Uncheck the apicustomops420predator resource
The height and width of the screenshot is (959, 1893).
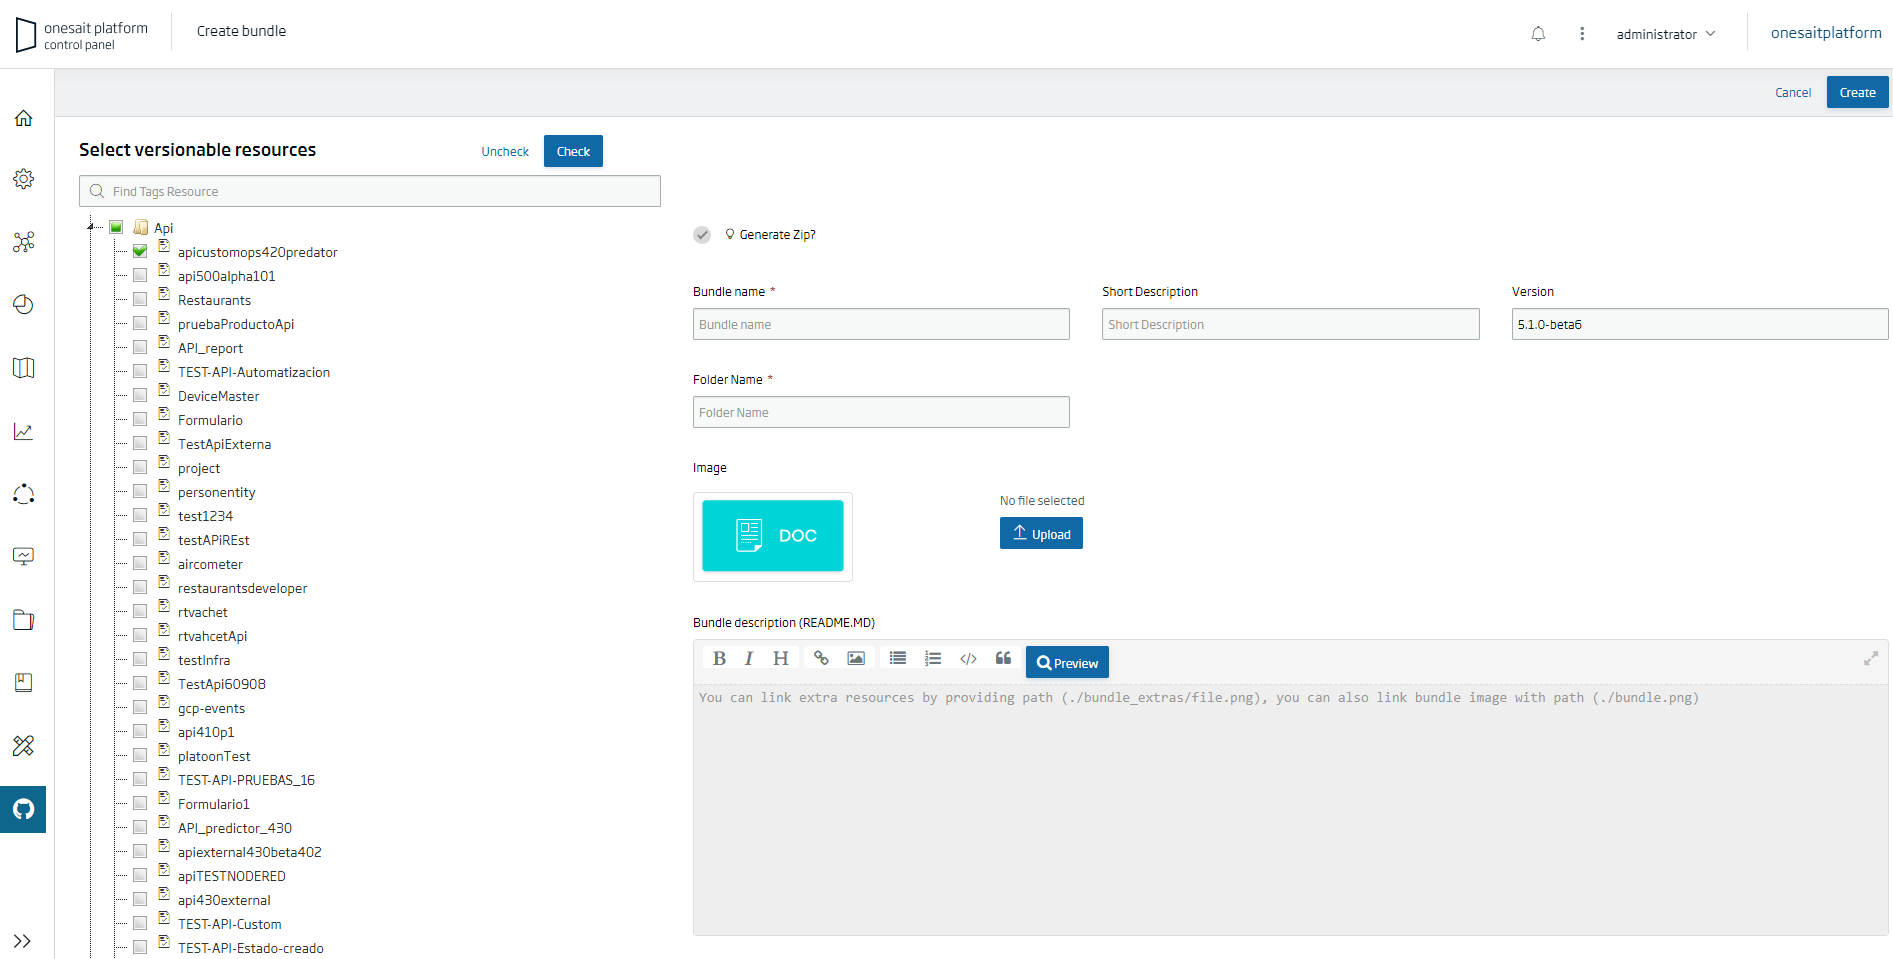[x=140, y=251]
